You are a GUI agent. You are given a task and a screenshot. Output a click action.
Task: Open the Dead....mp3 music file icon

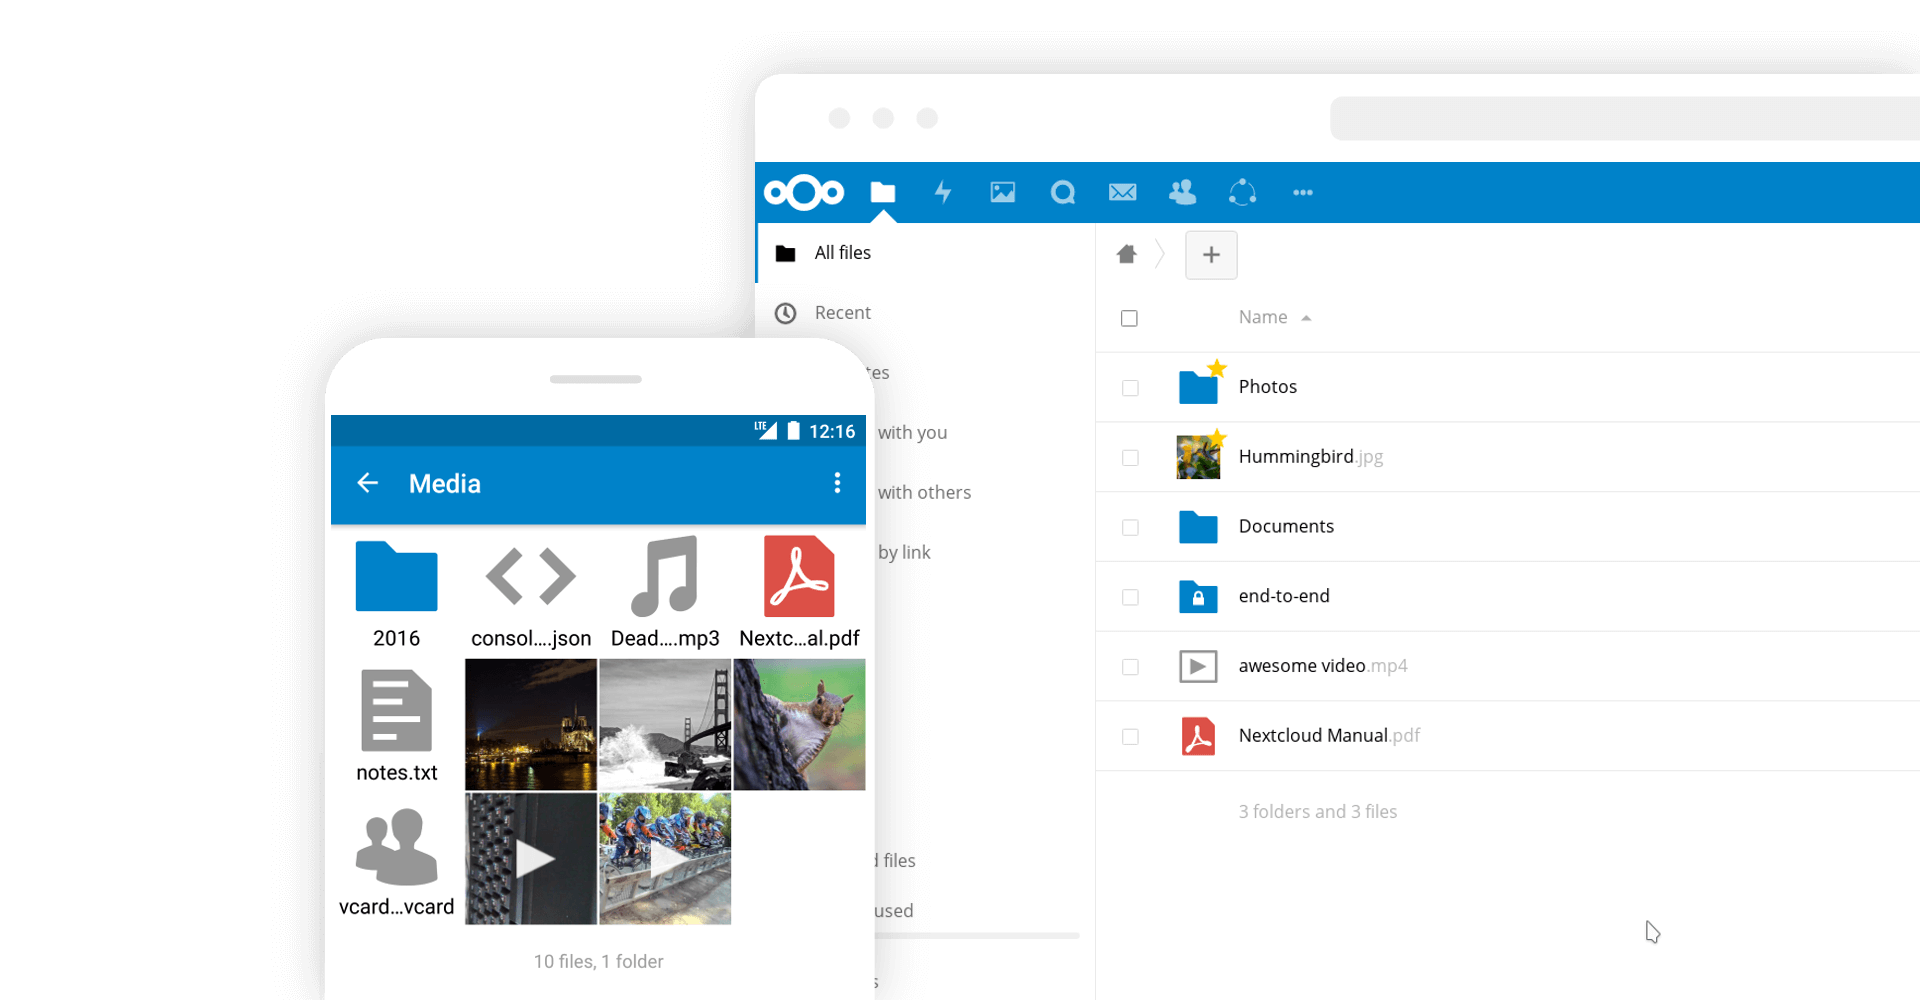[665, 577]
